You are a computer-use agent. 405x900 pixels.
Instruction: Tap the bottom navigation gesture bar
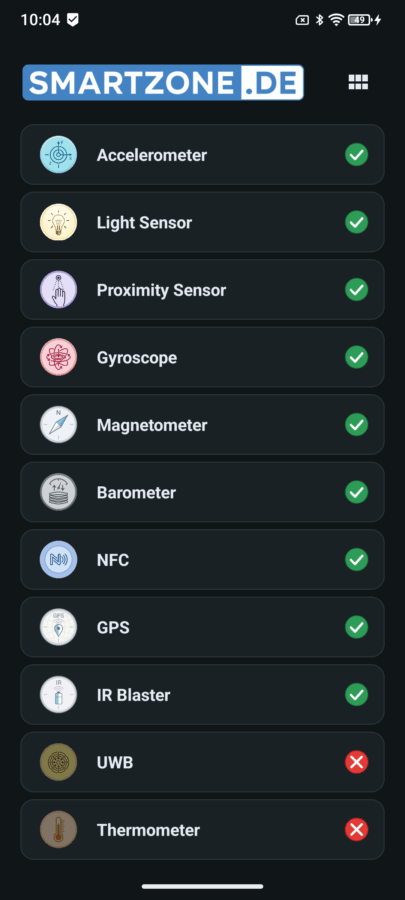pyautogui.click(x=202, y=886)
